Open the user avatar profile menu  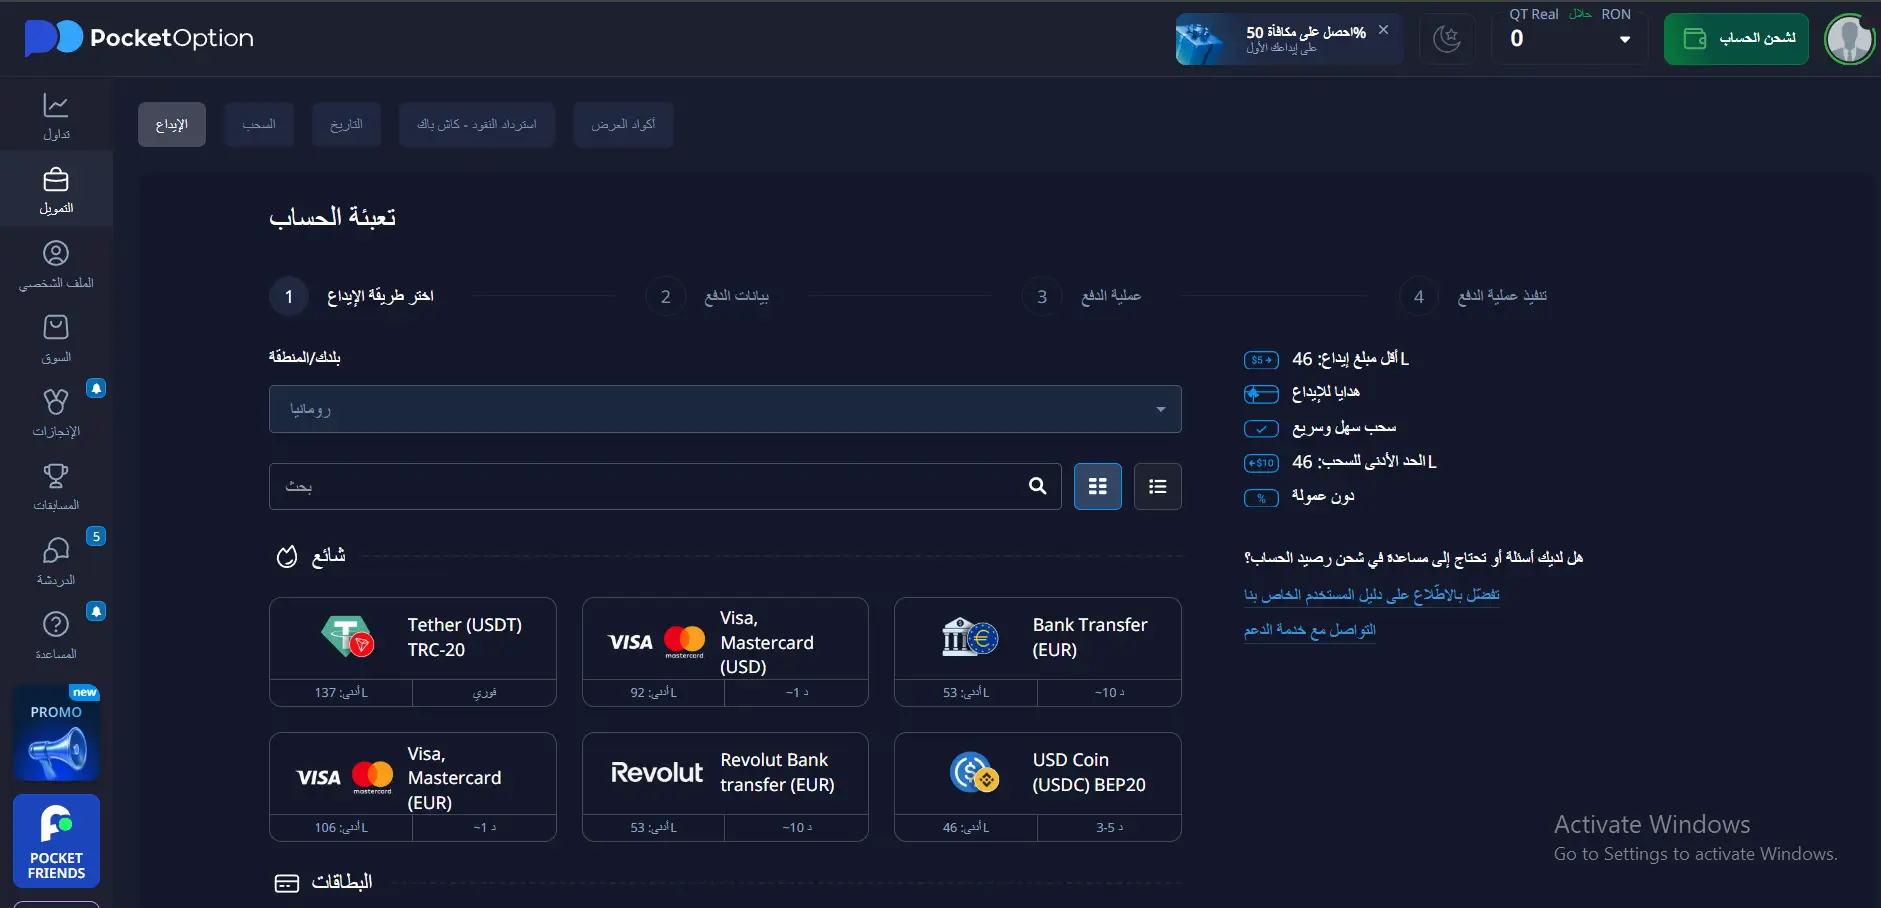point(1849,39)
